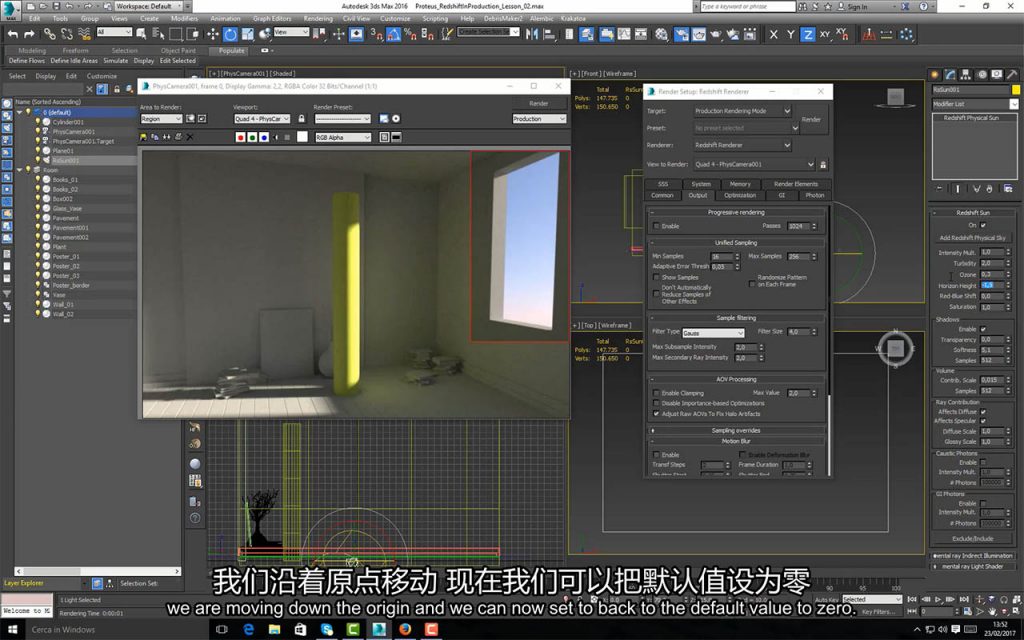1024x640 pixels.
Task: Open Viewport Quad 4 dropdown in frame window
Action: (262, 119)
